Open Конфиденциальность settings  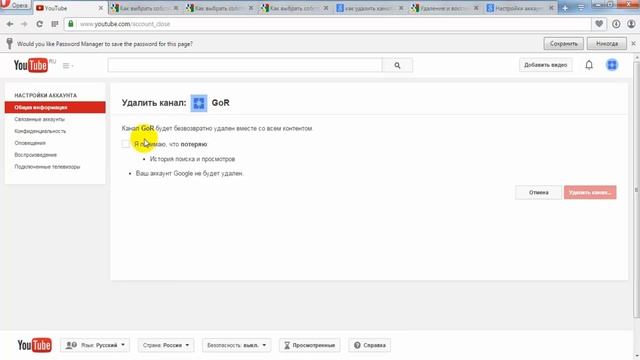[40, 131]
